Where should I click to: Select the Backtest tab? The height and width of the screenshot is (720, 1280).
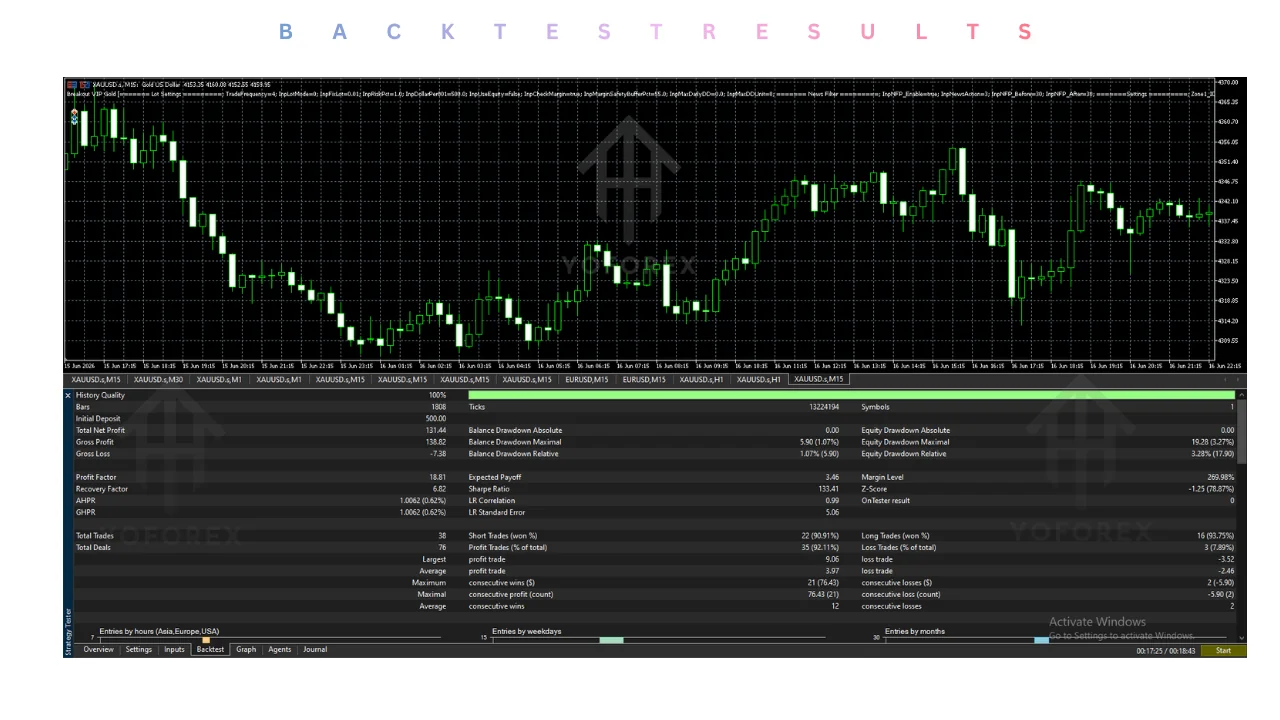coord(210,650)
